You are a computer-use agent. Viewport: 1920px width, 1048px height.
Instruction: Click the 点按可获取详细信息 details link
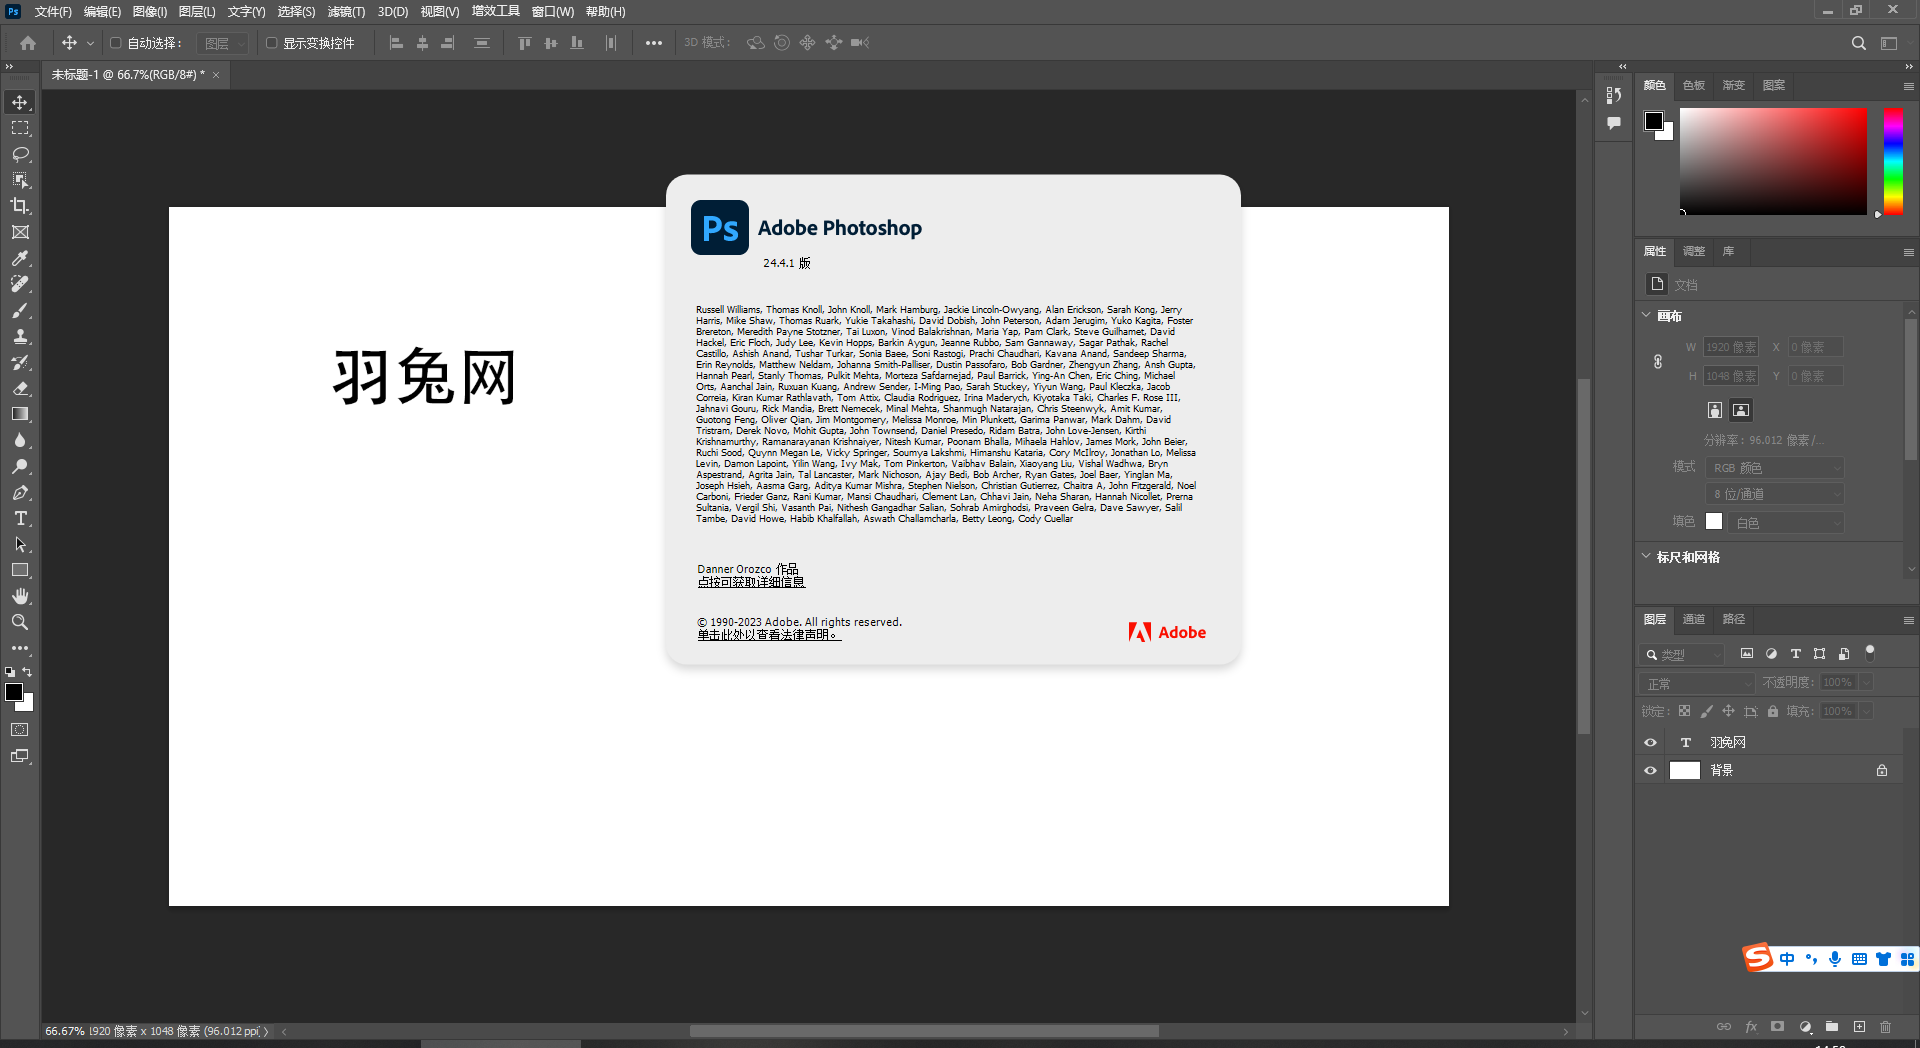coord(751,582)
